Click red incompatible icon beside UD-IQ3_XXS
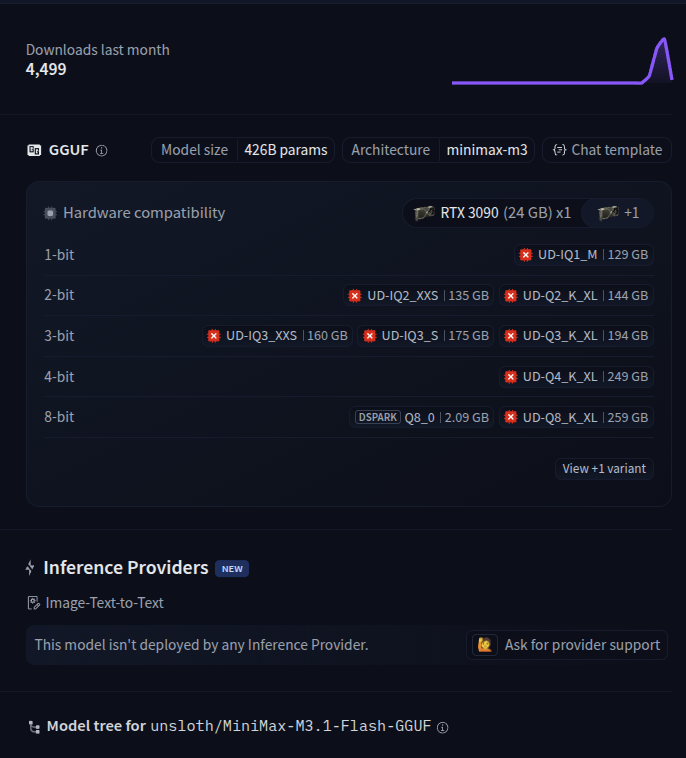Image resolution: width=686 pixels, height=758 pixels. tap(214, 335)
